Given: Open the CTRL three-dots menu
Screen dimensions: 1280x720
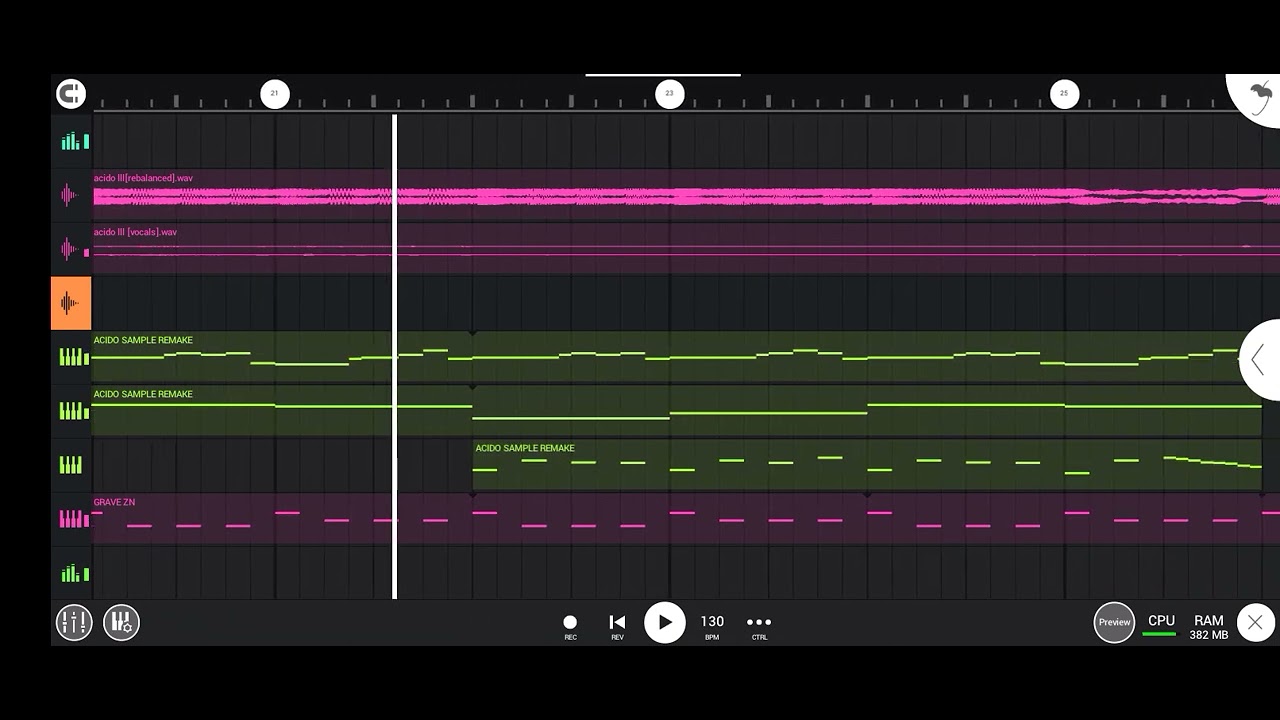Looking at the screenshot, I should [759, 626].
